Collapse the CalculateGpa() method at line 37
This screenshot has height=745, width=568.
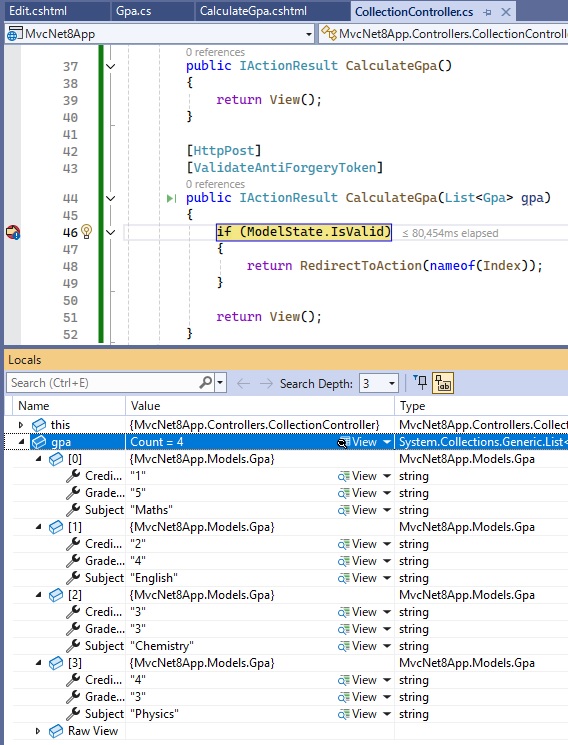coord(110,66)
